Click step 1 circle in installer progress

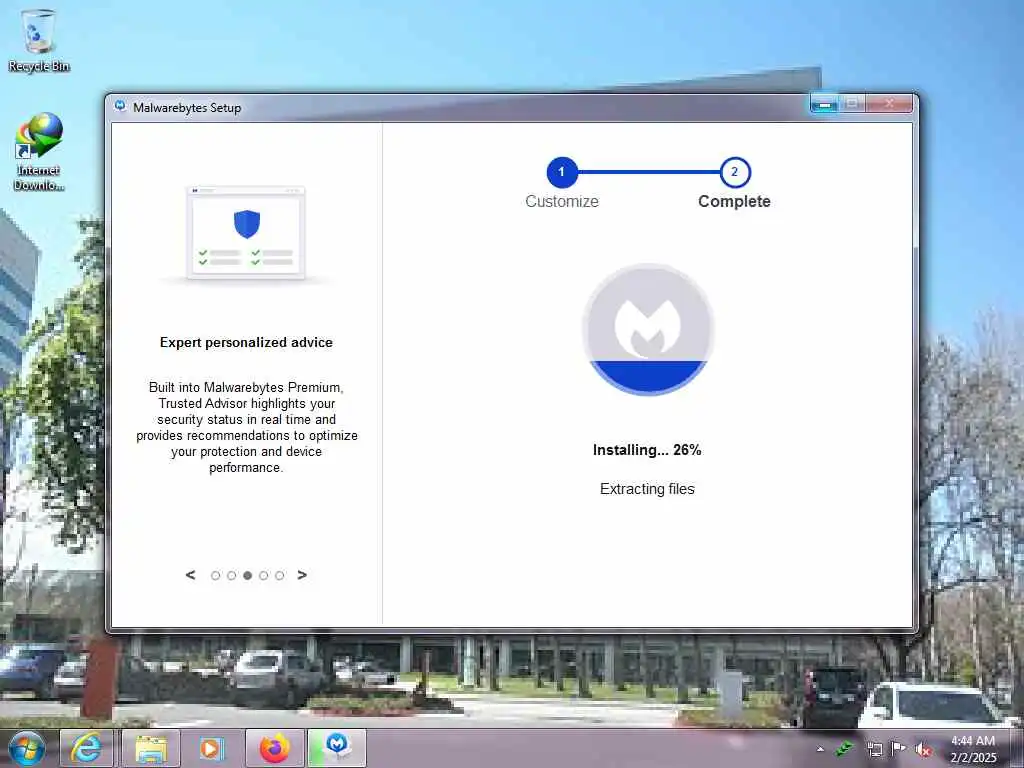(x=562, y=172)
